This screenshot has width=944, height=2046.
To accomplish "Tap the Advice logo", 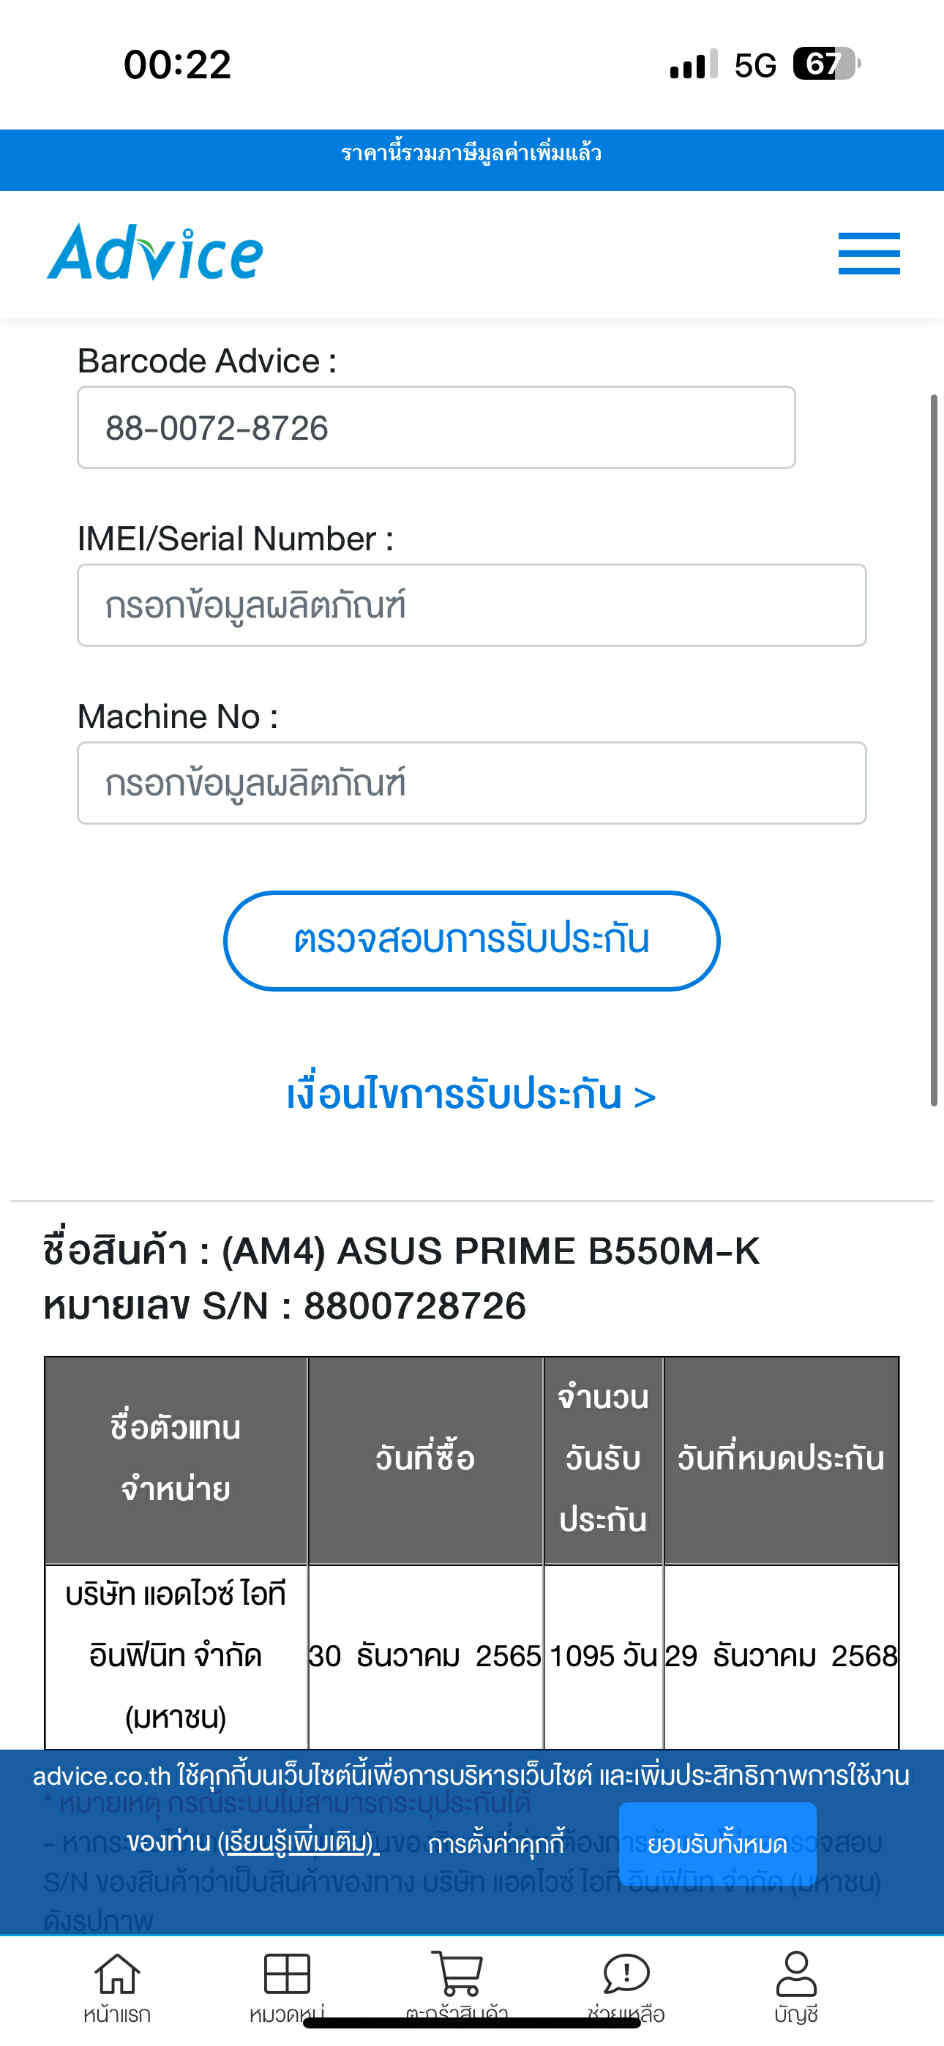I will click(x=156, y=252).
